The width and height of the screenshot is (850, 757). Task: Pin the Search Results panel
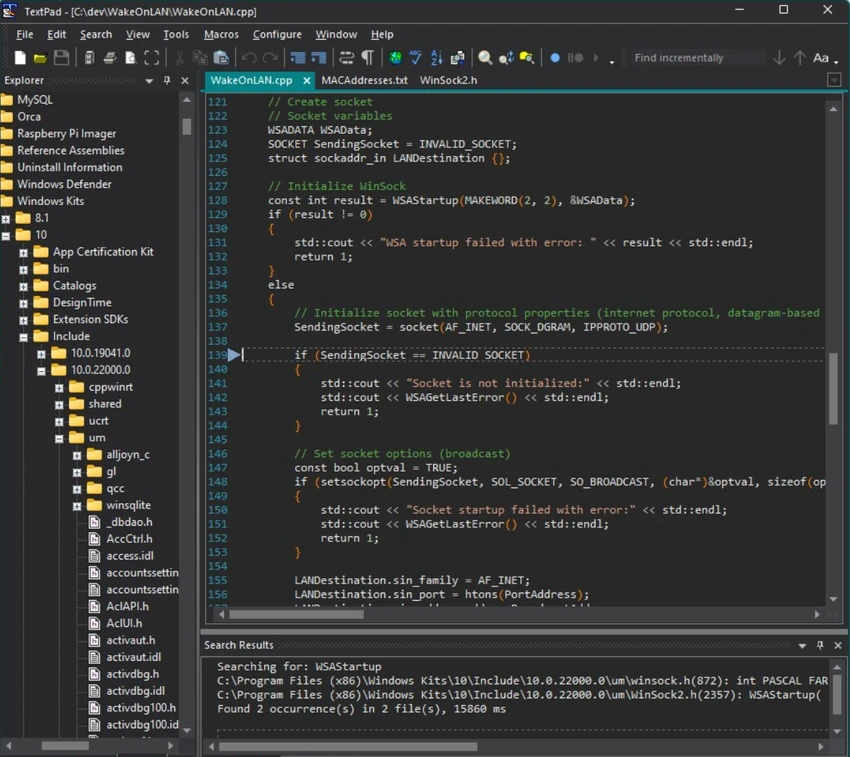point(820,645)
